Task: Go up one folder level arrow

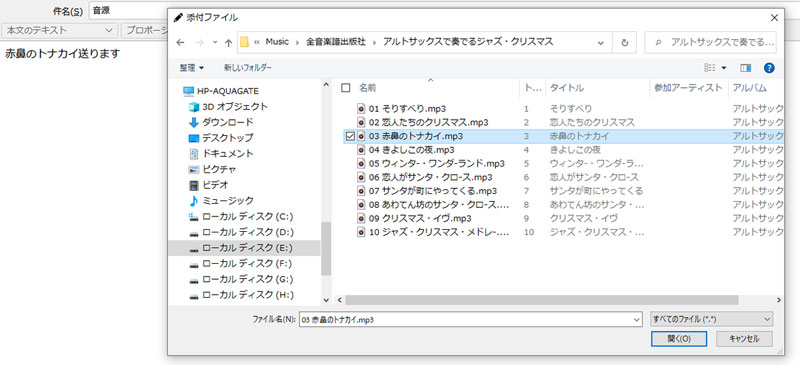Action: (x=228, y=43)
